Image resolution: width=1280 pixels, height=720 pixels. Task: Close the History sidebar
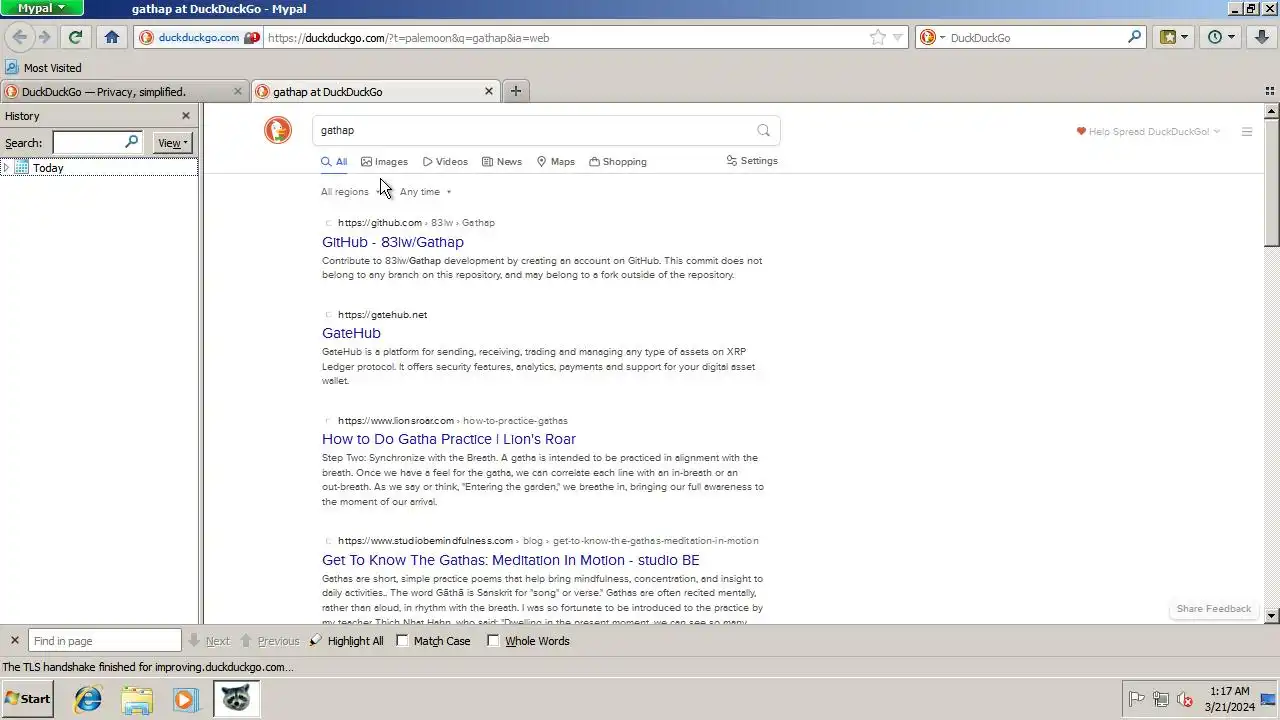[185, 116]
